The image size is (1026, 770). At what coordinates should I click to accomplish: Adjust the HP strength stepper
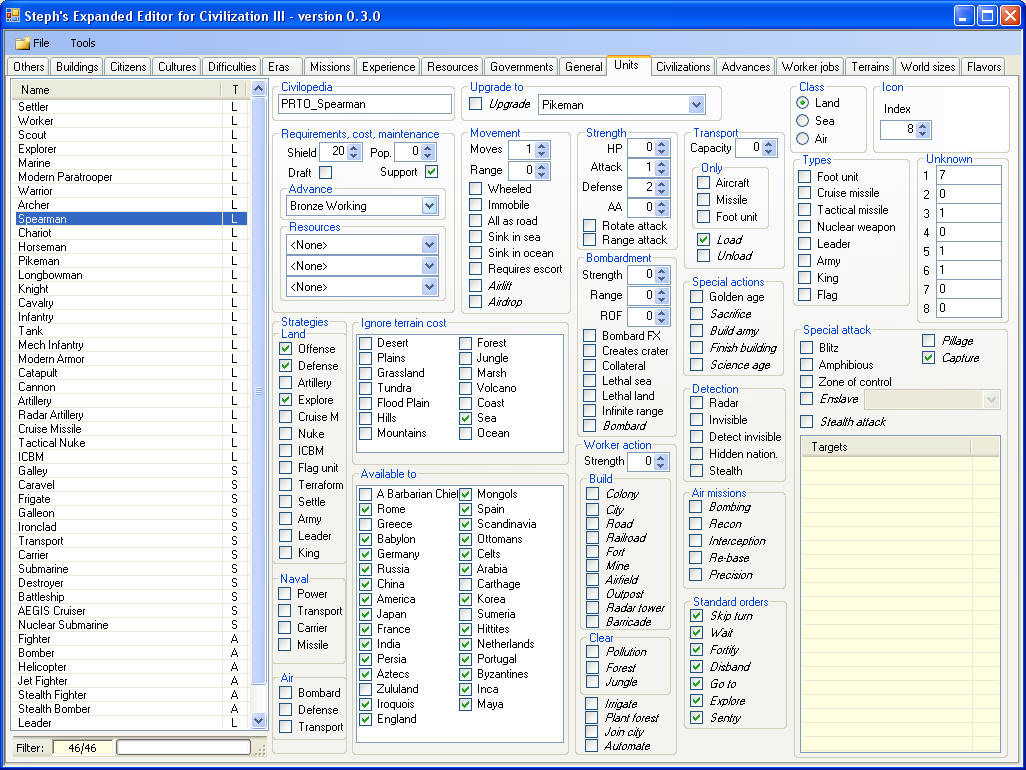(x=662, y=148)
